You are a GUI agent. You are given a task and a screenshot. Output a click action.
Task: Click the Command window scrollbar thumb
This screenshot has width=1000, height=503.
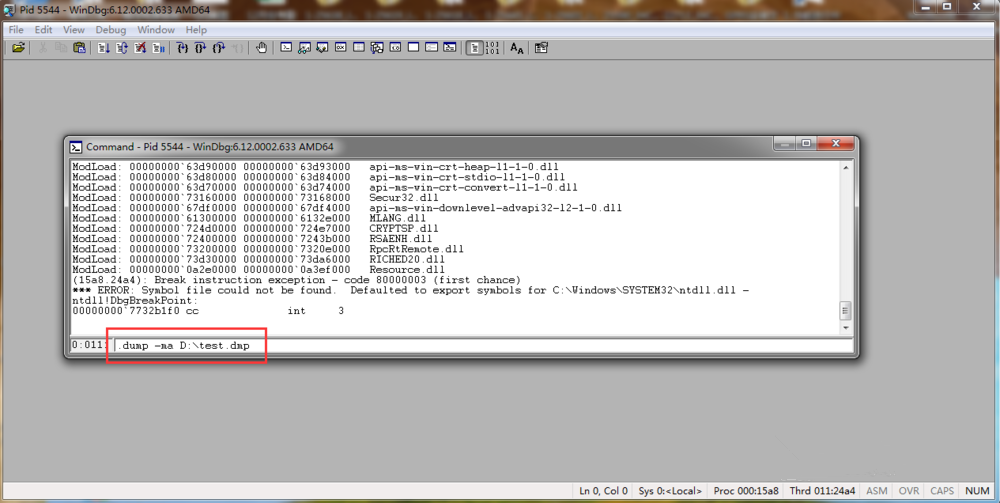[846, 311]
